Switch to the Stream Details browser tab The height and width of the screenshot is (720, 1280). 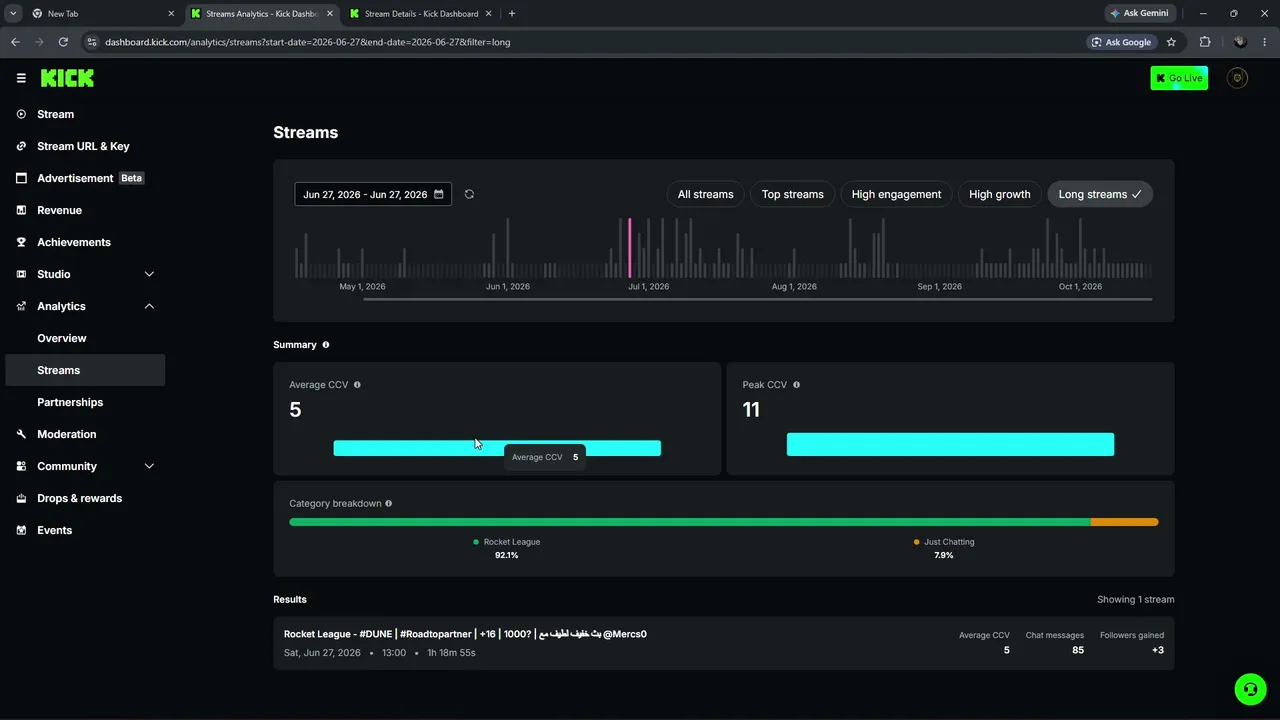pos(421,14)
